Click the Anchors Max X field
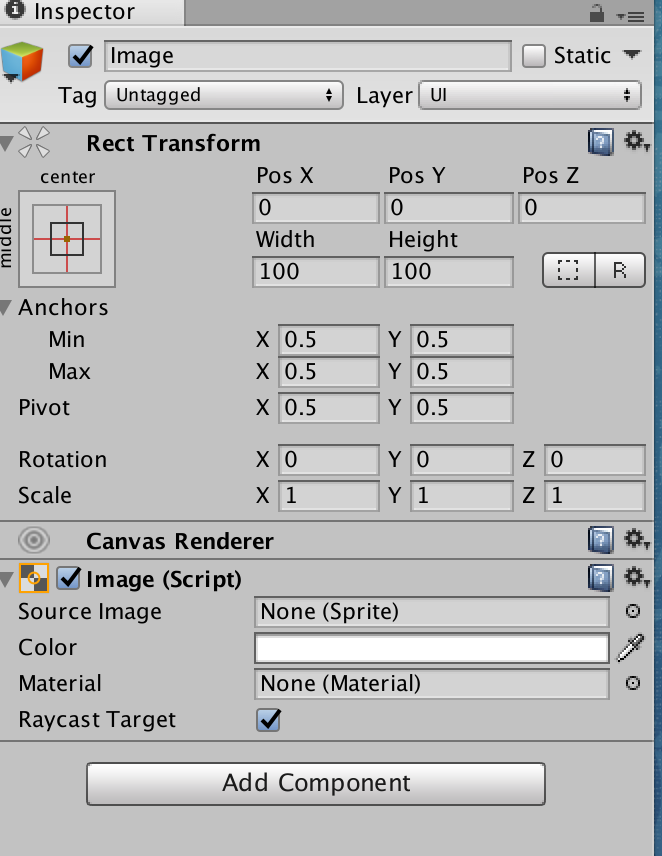662x856 pixels. pyautogui.click(x=329, y=372)
